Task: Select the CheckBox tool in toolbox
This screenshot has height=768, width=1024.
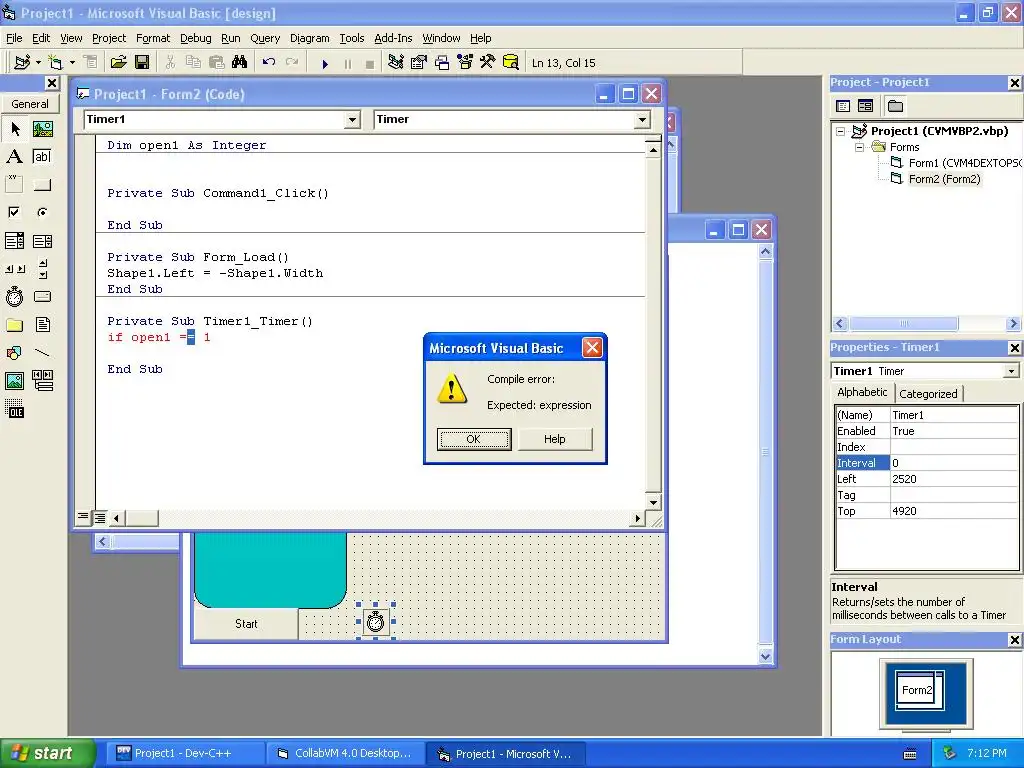Action: click(x=14, y=213)
